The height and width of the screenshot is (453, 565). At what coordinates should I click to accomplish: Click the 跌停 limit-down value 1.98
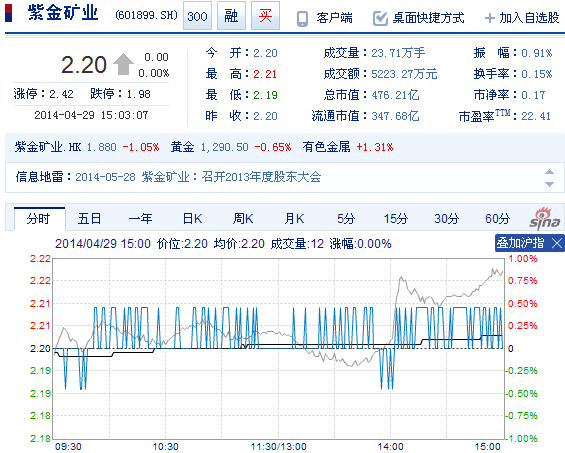[x=139, y=94]
